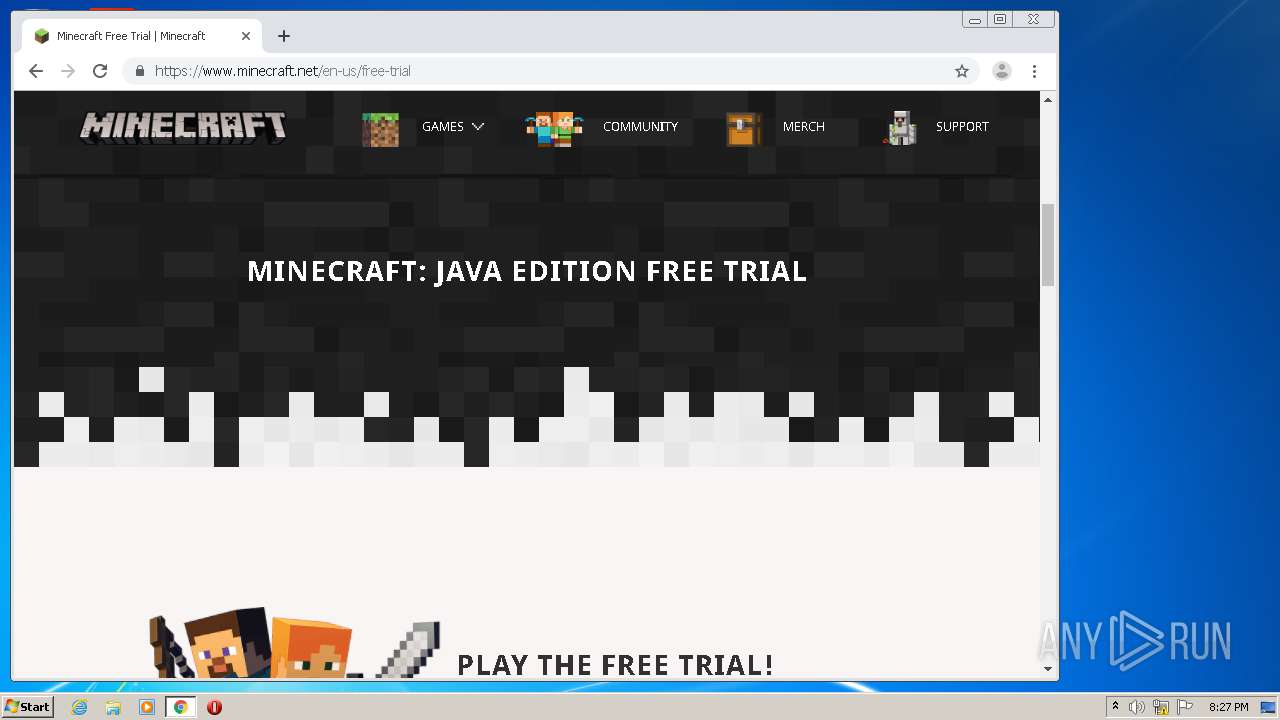1280x720 pixels.
Task: Click the 'Play the Free Trial!' heading
Action: coord(615,665)
